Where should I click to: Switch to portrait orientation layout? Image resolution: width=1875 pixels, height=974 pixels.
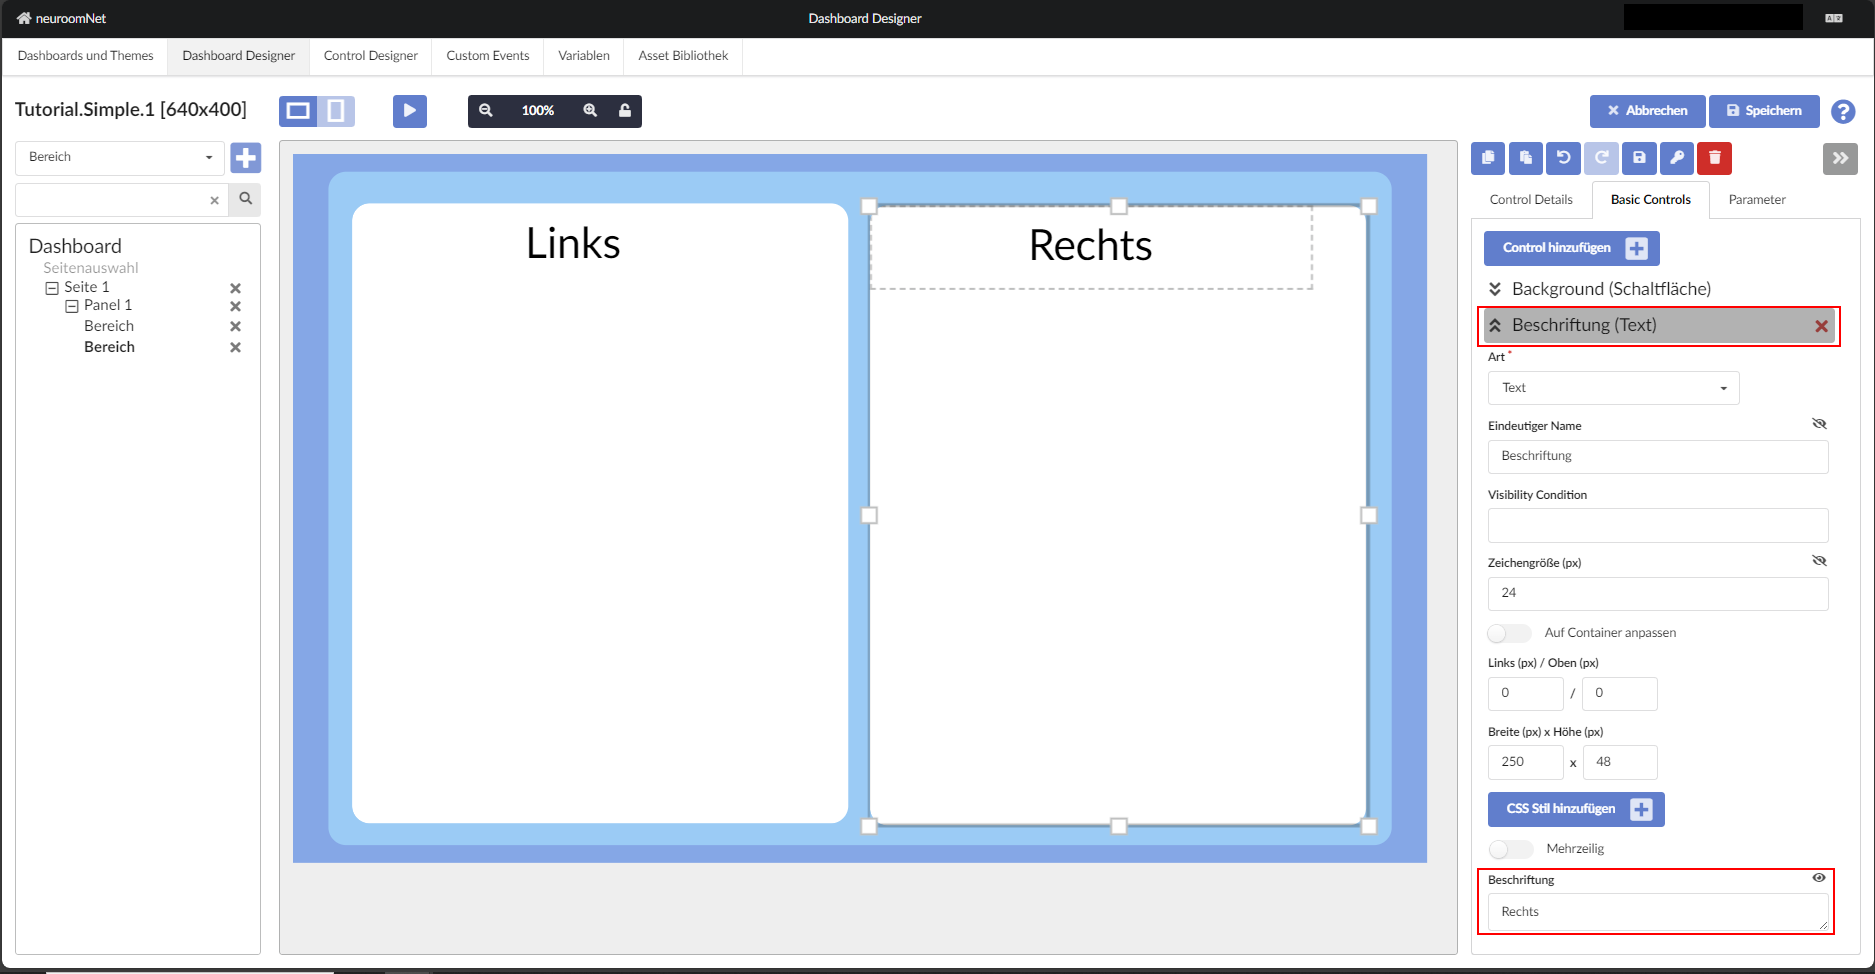pyautogui.click(x=336, y=111)
